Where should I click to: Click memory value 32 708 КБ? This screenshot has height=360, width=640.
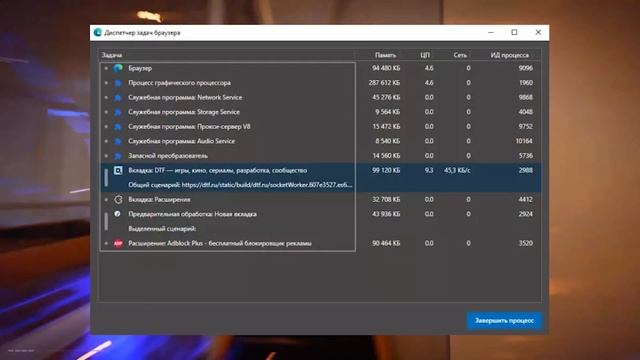tap(386, 200)
